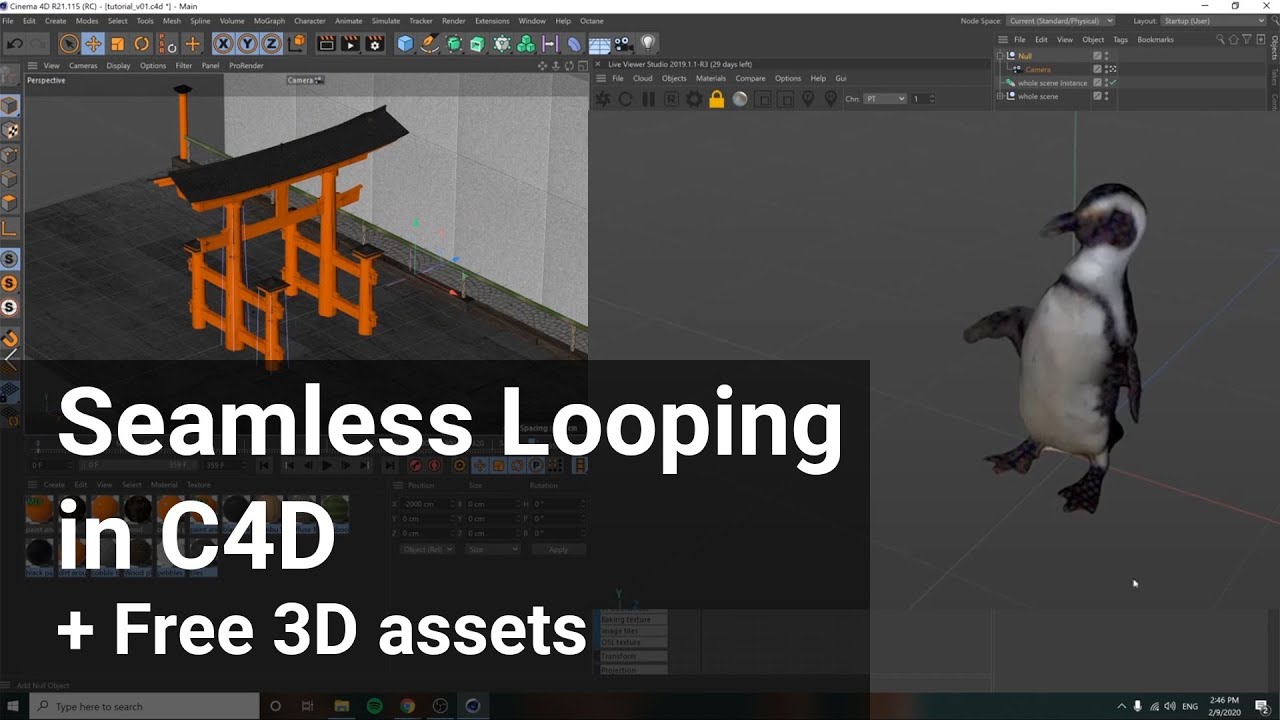
Task: Add a Camera object from toolbar
Action: point(624,44)
